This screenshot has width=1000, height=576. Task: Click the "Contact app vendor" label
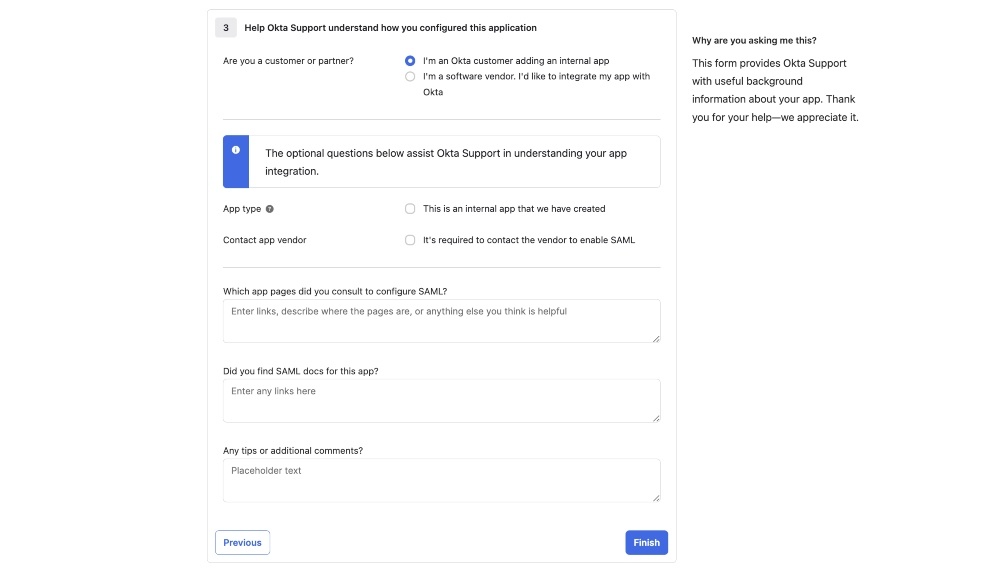click(x=265, y=240)
